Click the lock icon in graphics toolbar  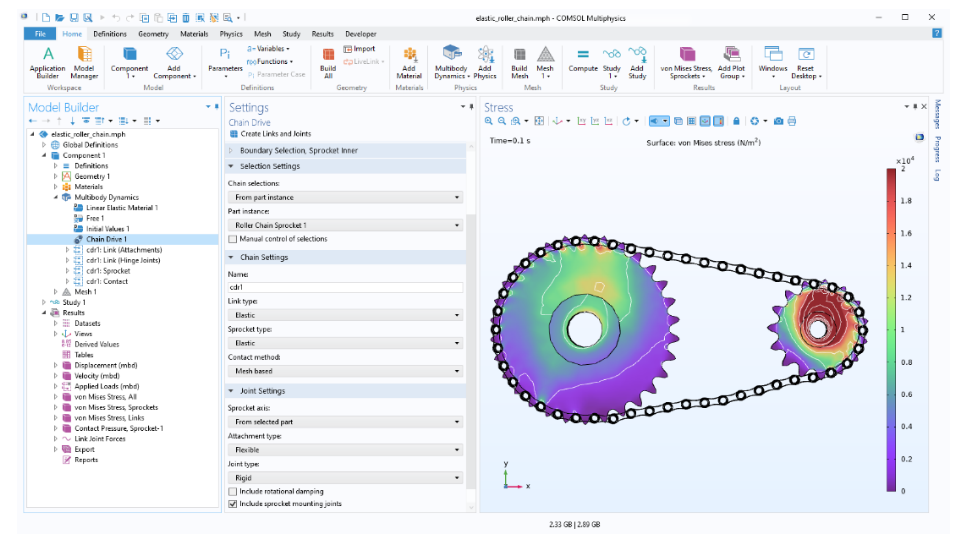point(736,121)
